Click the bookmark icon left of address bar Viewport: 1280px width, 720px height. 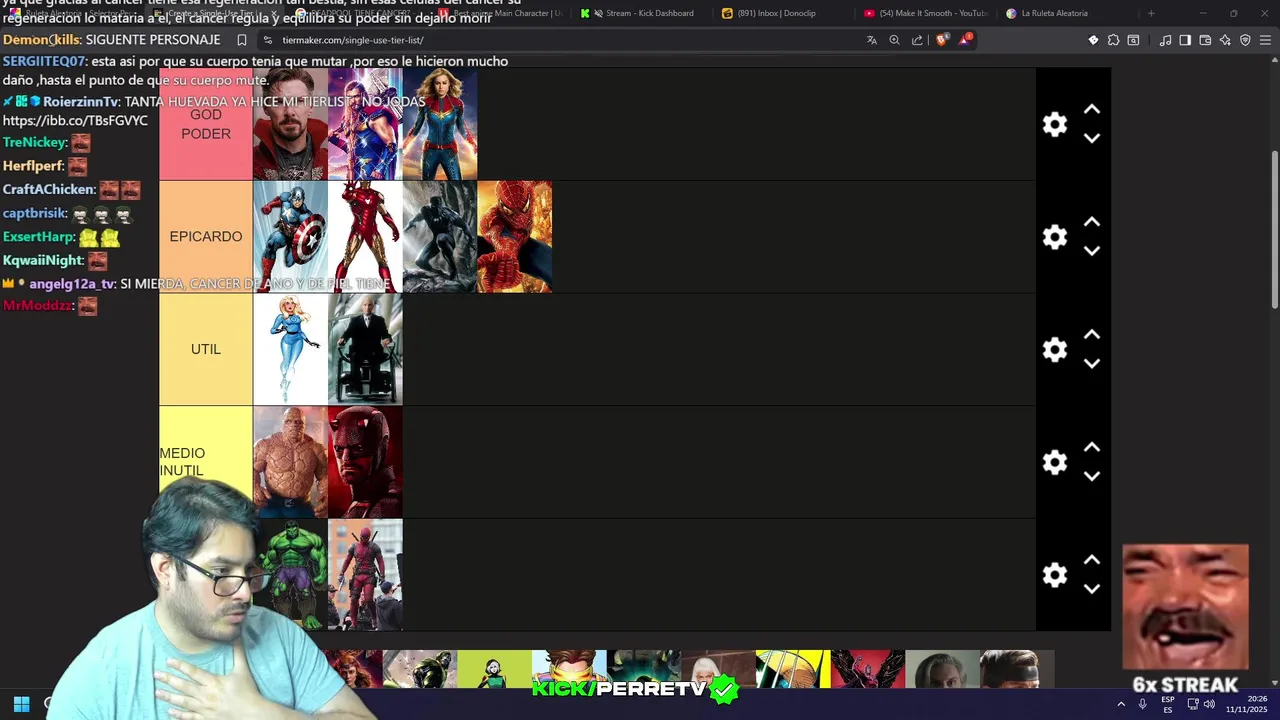click(242, 40)
